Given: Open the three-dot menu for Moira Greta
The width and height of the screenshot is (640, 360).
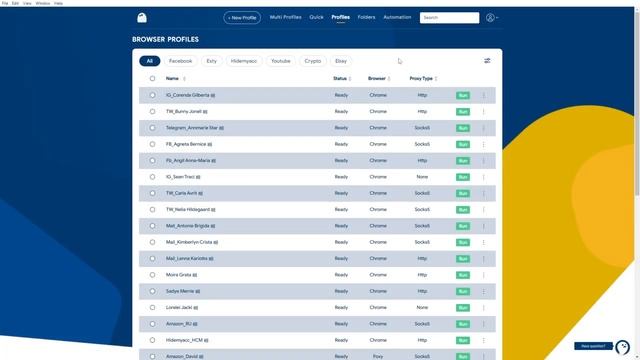Looking at the screenshot, I should (x=484, y=275).
